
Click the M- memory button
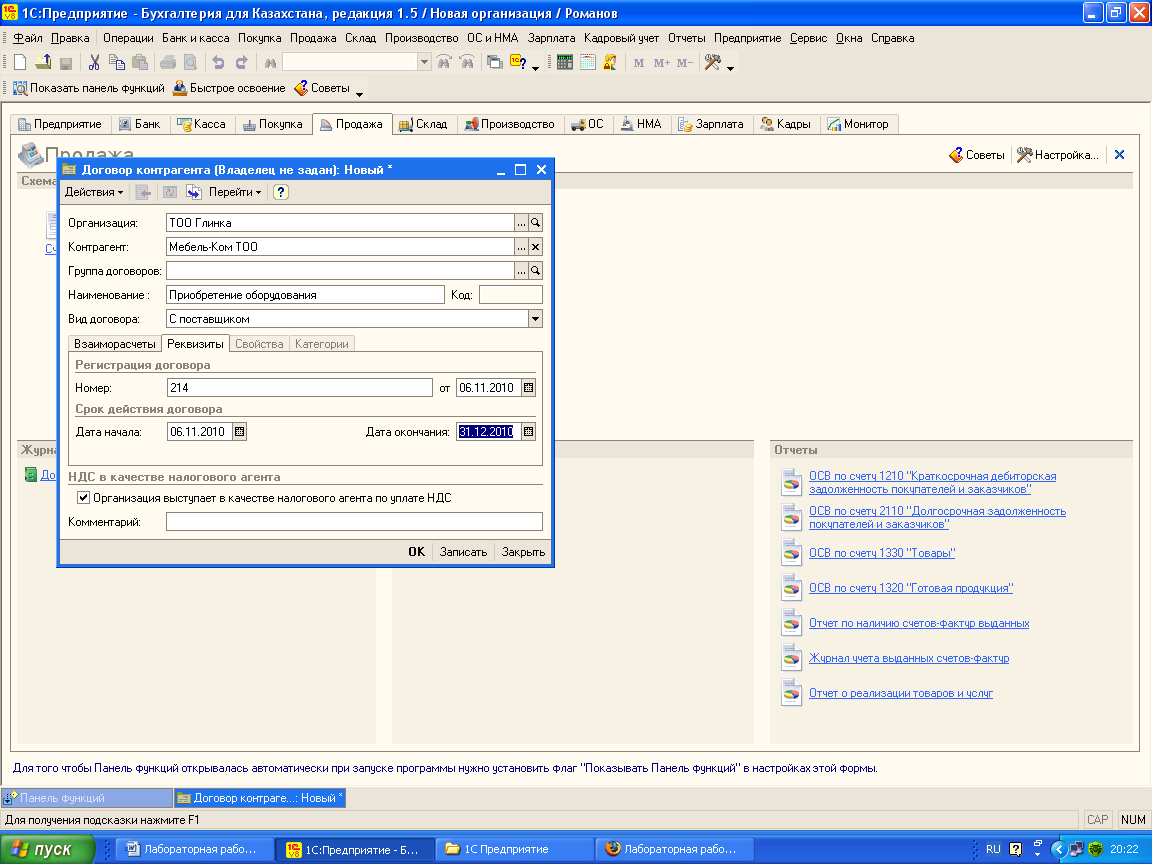coord(685,63)
